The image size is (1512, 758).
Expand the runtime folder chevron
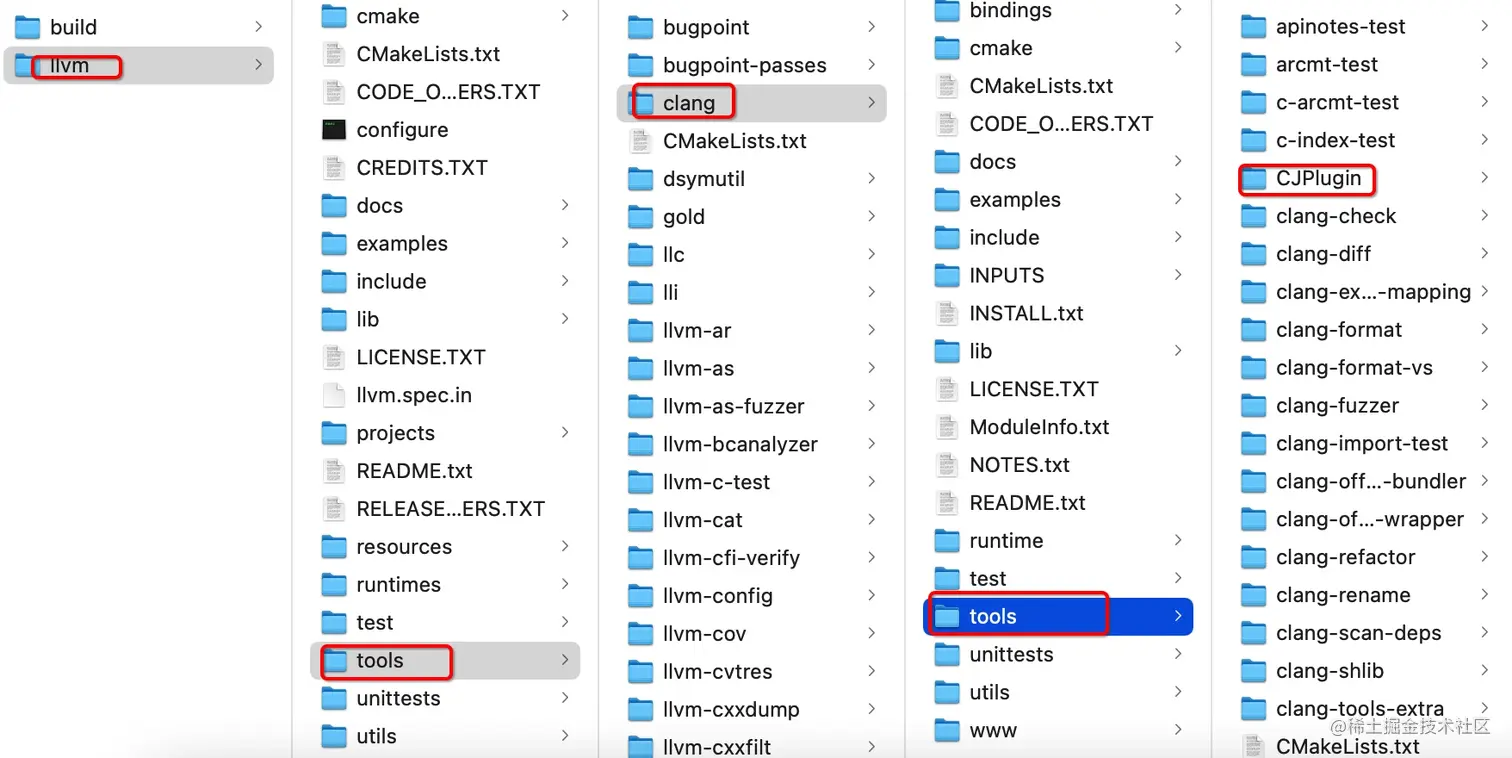coord(1178,540)
